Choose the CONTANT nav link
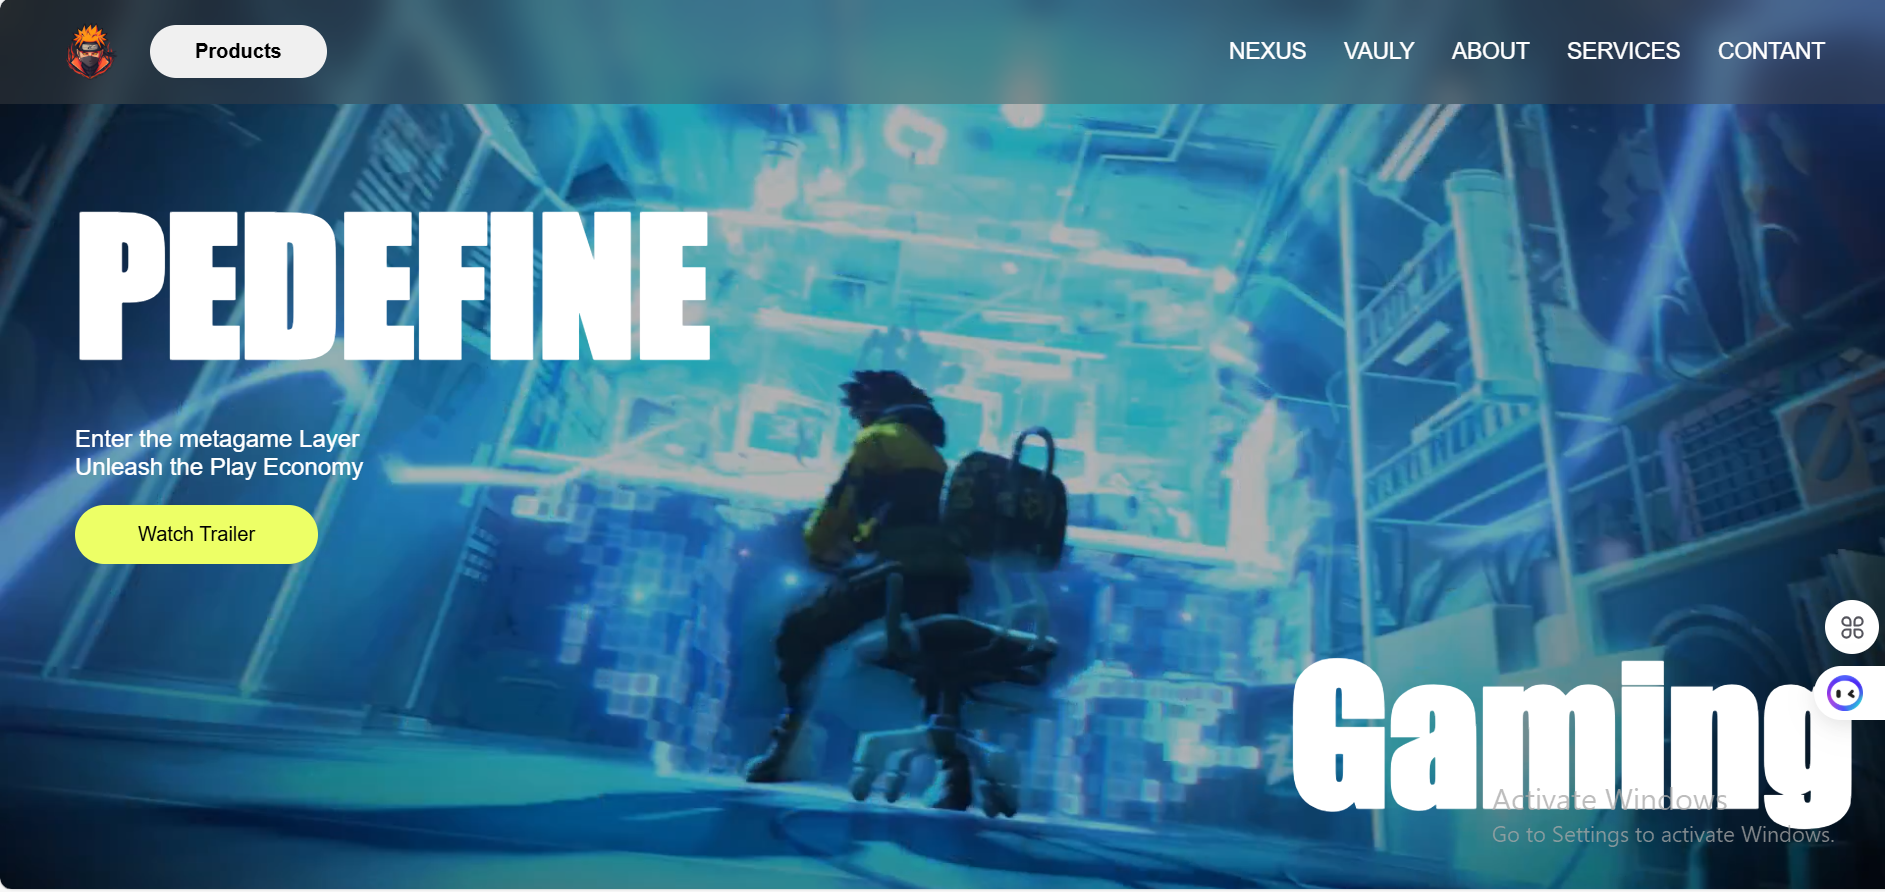The width and height of the screenshot is (1885, 892). coord(1771,51)
